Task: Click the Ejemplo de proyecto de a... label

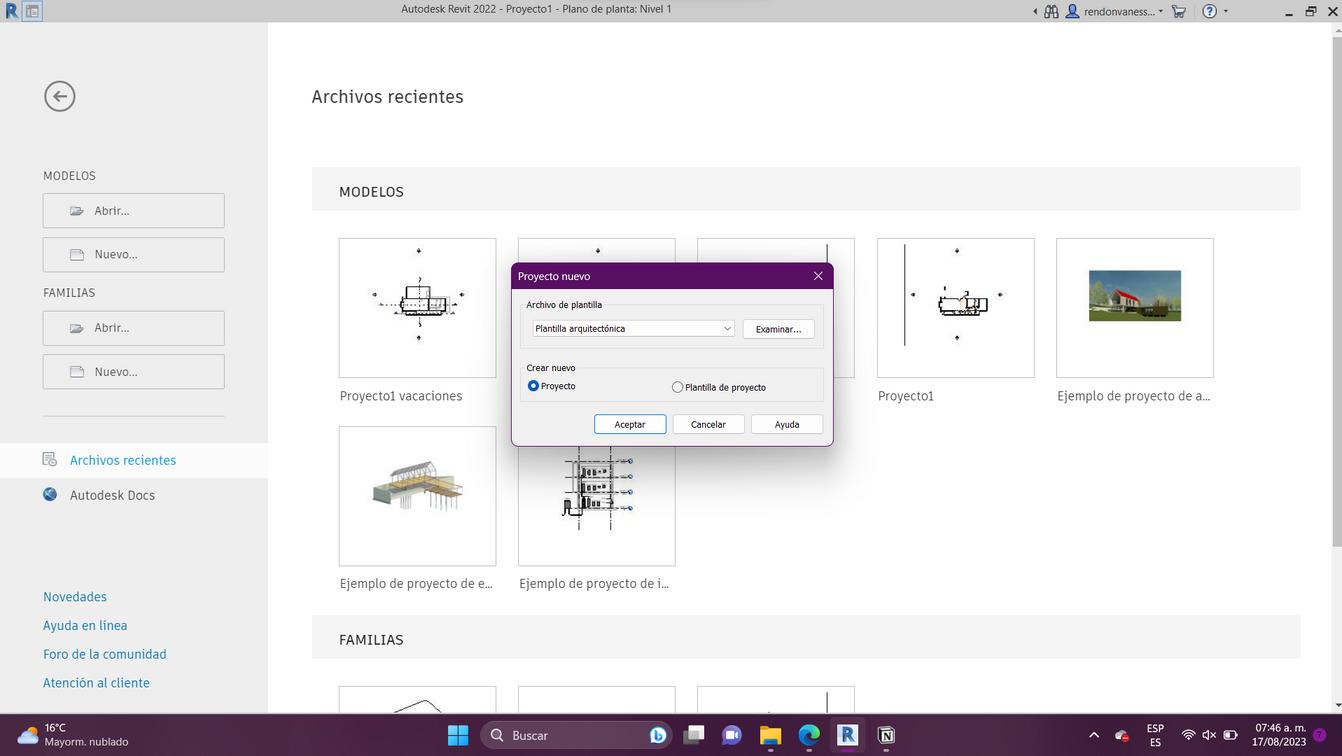Action: (x=1134, y=396)
